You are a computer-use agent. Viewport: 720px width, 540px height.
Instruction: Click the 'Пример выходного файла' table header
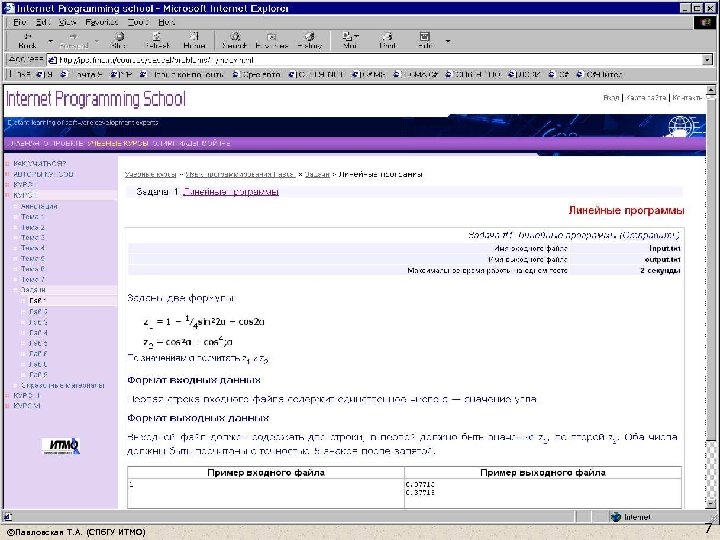click(x=543, y=472)
